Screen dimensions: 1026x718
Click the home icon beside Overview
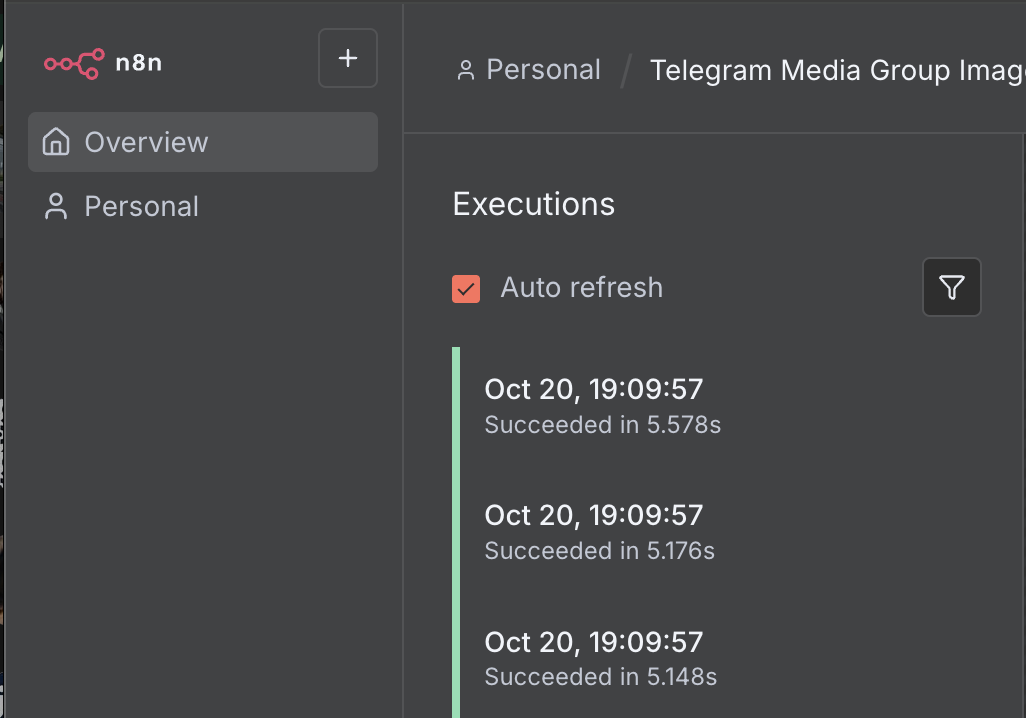57,142
